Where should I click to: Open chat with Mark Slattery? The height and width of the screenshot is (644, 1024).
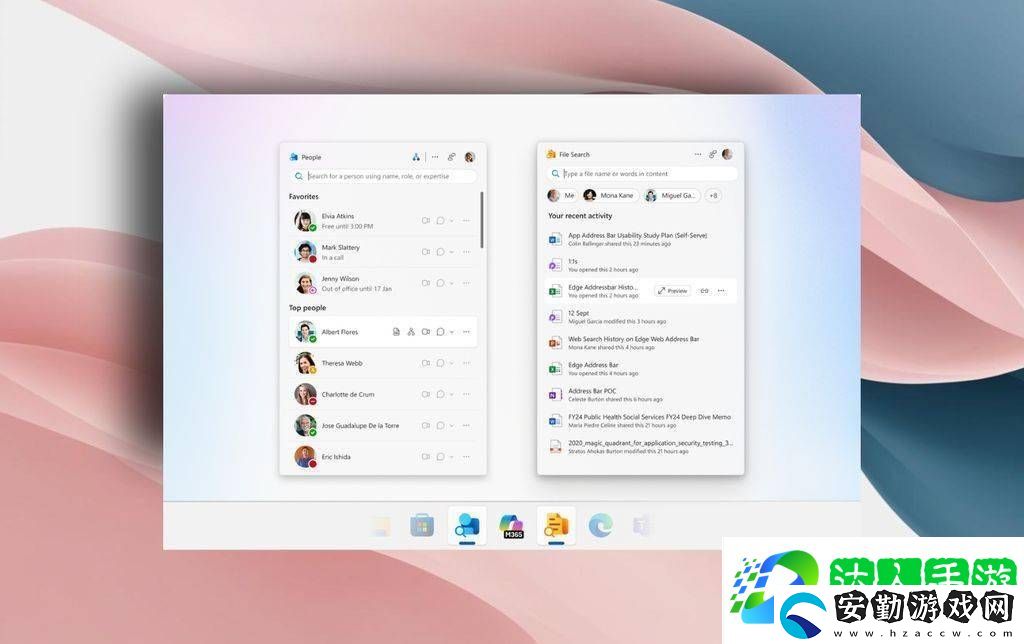(x=440, y=252)
